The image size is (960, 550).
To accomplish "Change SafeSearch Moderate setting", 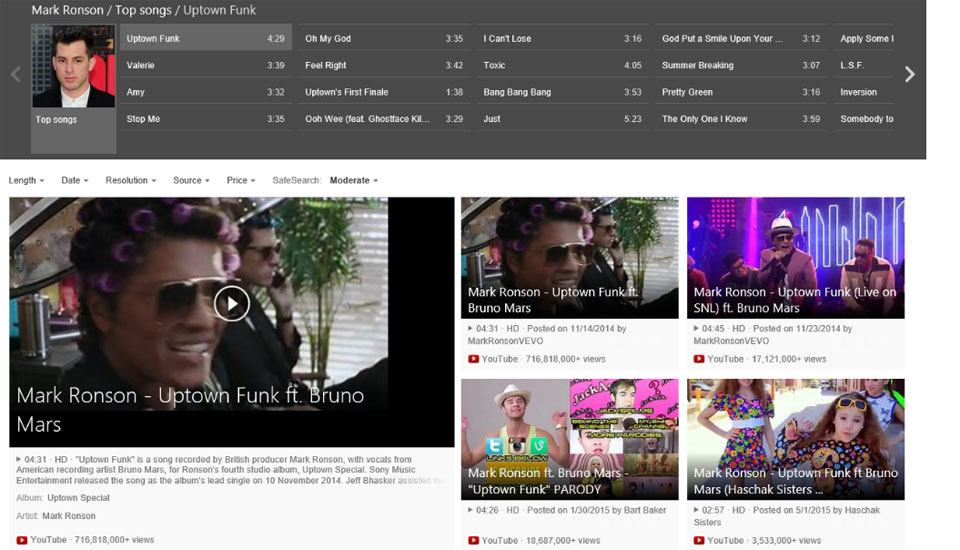I will [354, 181].
